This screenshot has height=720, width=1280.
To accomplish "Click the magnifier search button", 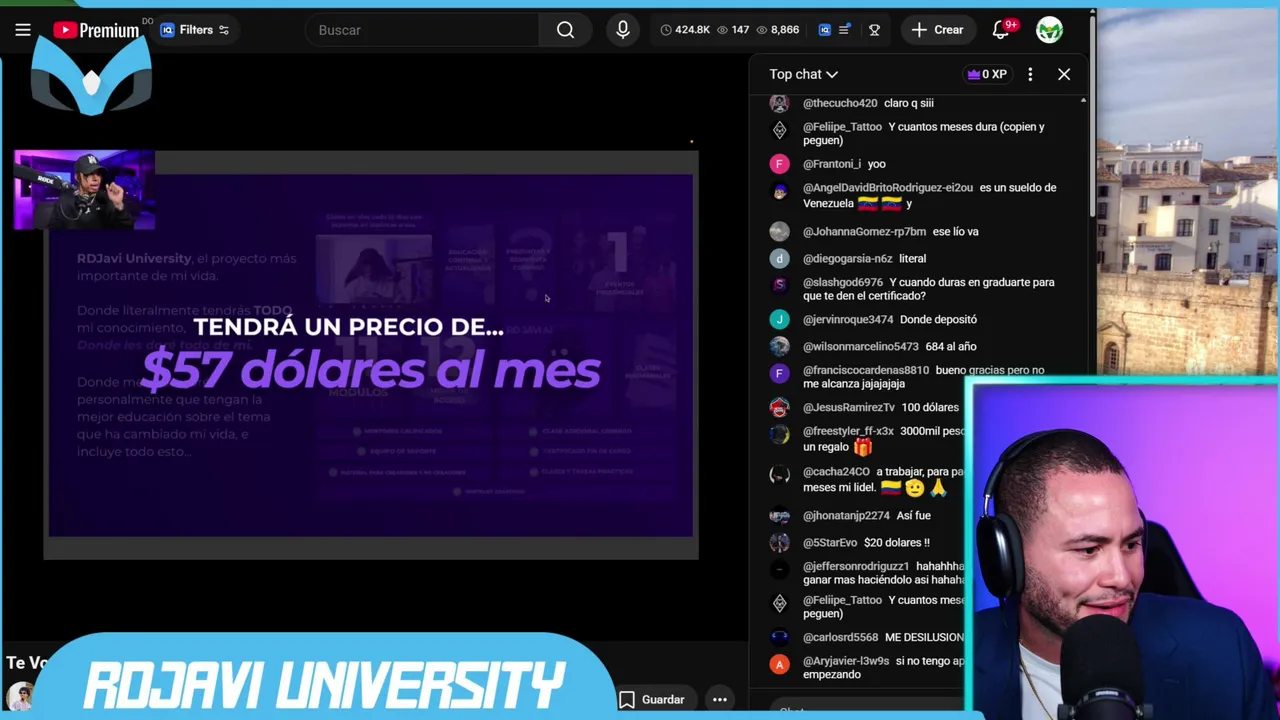I will (565, 30).
